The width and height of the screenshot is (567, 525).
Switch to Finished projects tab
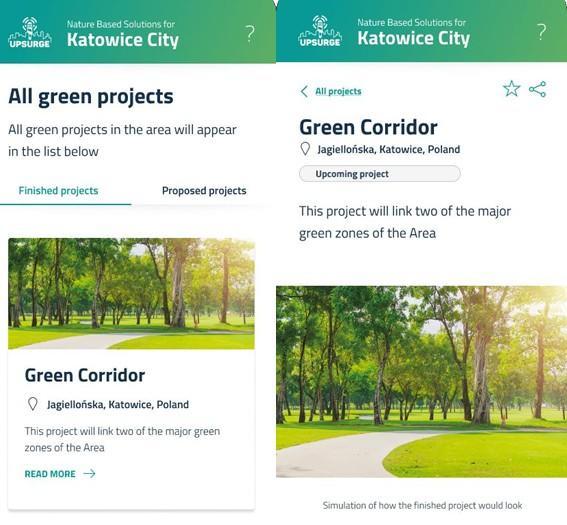tap(58, 191)
